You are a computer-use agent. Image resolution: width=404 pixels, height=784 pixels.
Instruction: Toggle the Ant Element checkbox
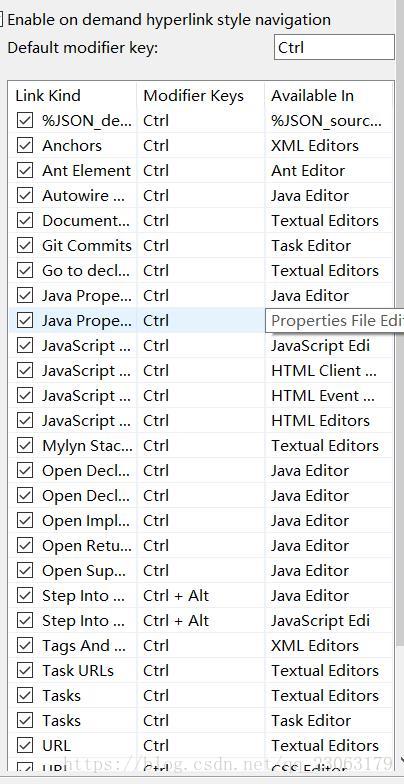point(25,170)
